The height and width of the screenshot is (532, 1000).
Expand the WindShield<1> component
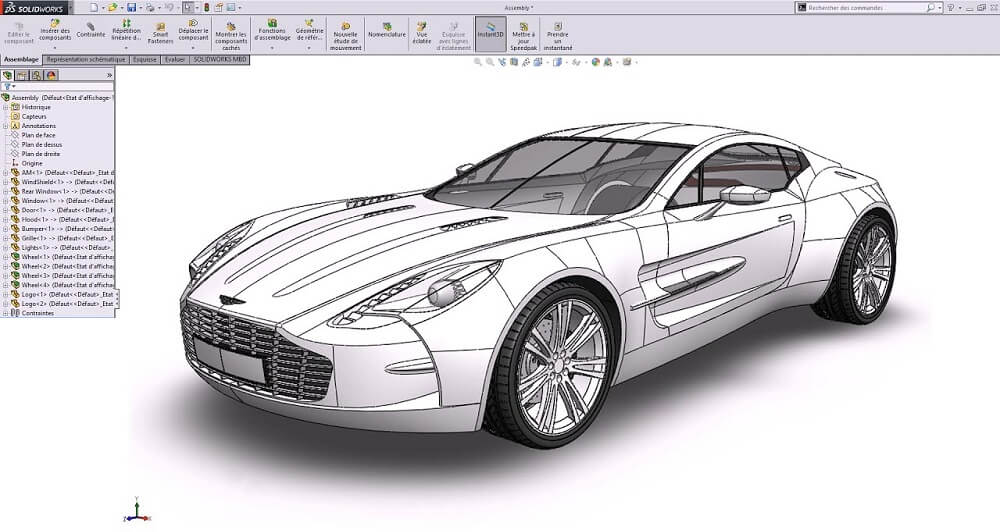(x=6, y=182)
